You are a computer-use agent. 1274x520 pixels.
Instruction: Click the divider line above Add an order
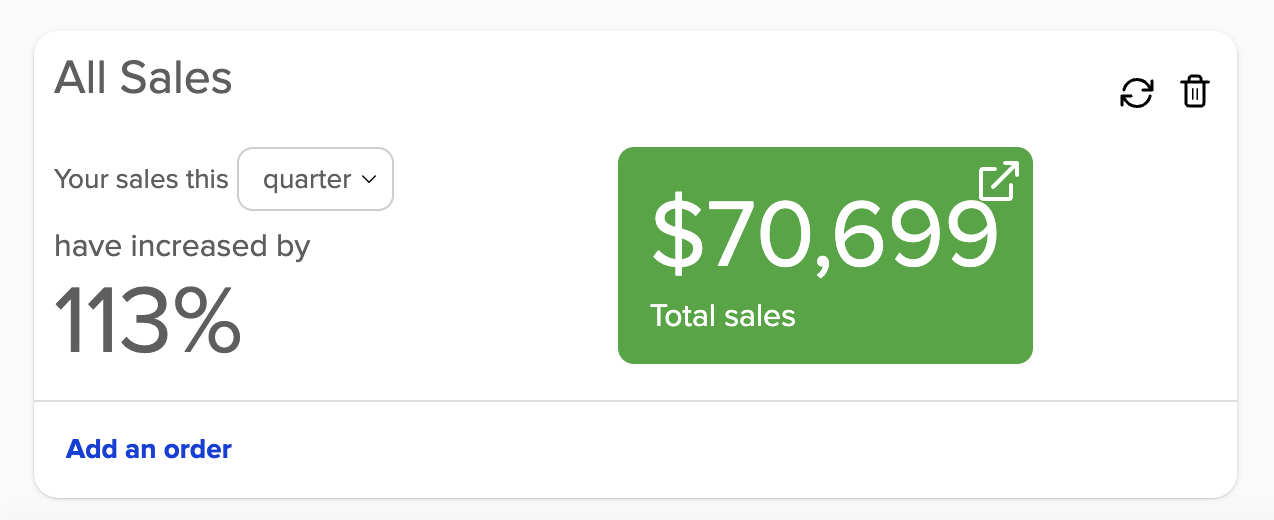pyautogui.click(x=636, y=401)
